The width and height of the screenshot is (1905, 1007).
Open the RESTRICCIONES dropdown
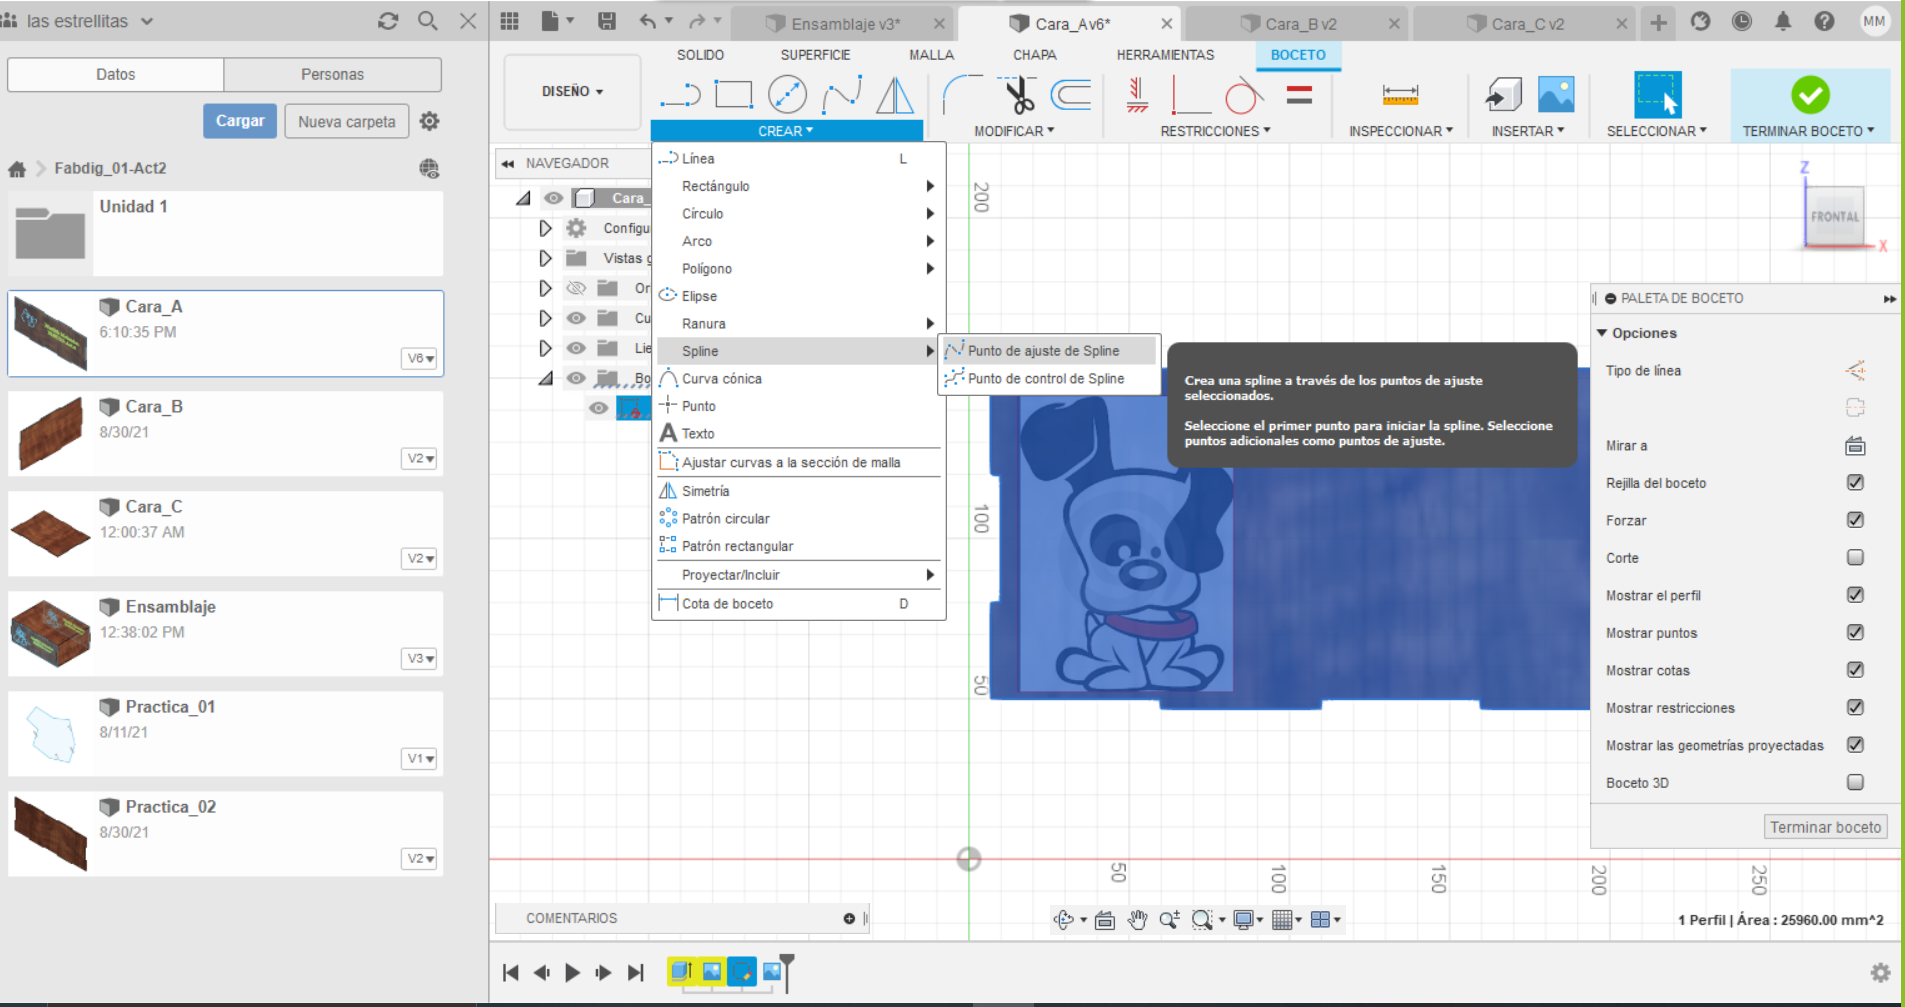tap(1215, 131)
